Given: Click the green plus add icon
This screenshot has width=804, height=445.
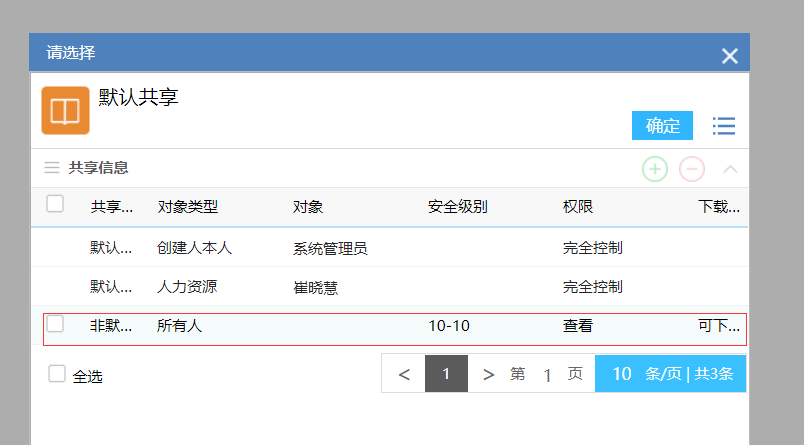Looking at the screenshot, I should [x=655, y=169].
